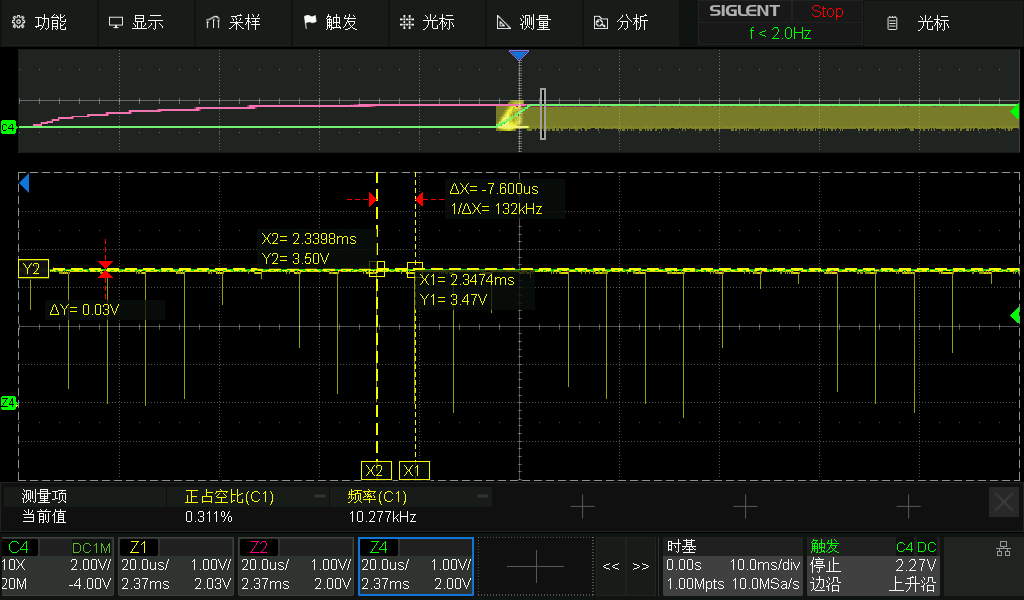Viewport: 1024px width, 600px height.
Task: Select the 频率(C1) measurement header
Action: click(377, 497)
